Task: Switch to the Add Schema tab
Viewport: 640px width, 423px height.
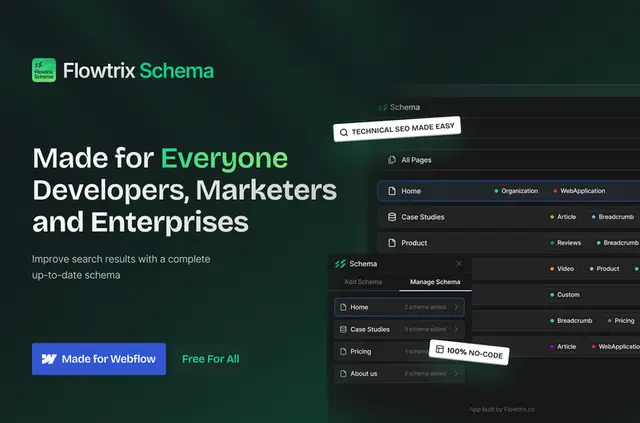Action: 363,282
